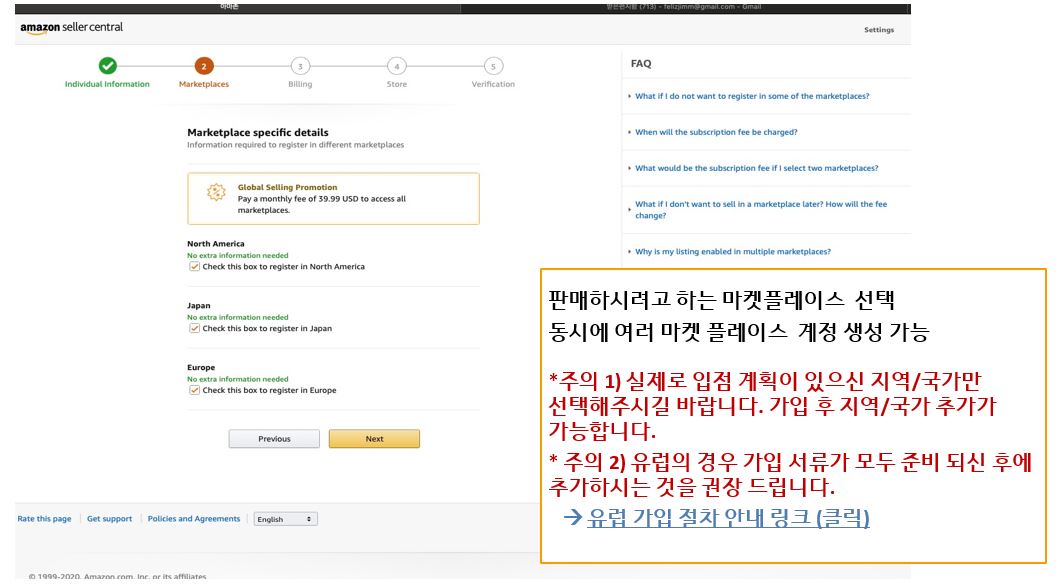Click the North America section heading
This screenshot has height=584, width=1058.
pos(216,244)
